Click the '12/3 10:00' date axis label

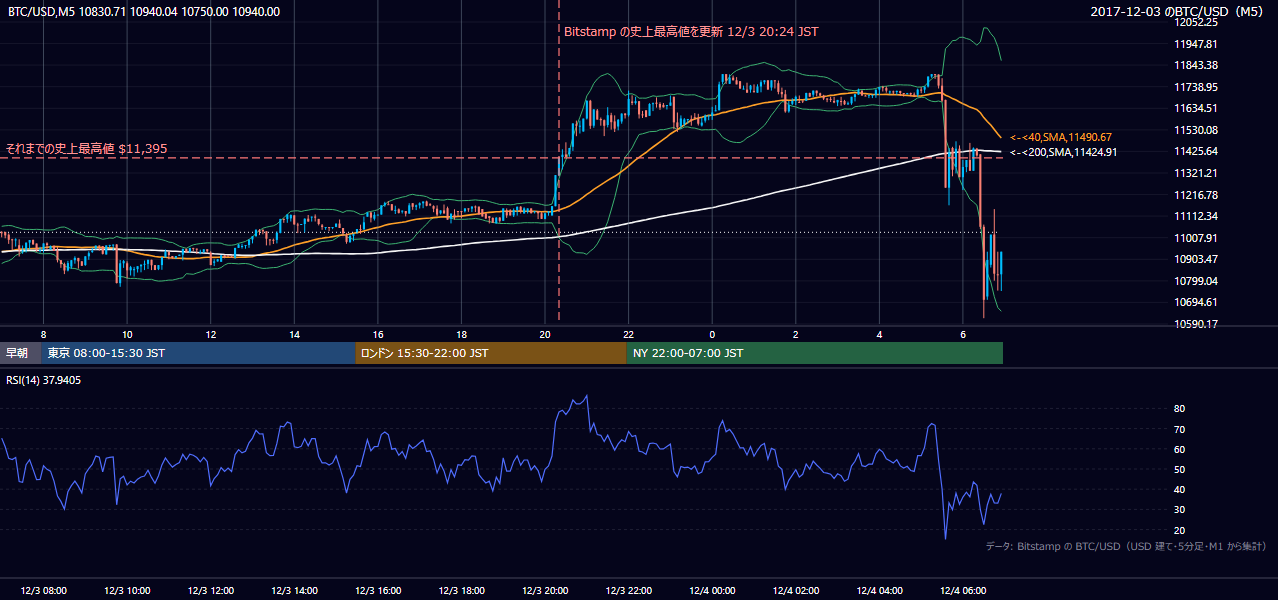click(x=127, y=591)
